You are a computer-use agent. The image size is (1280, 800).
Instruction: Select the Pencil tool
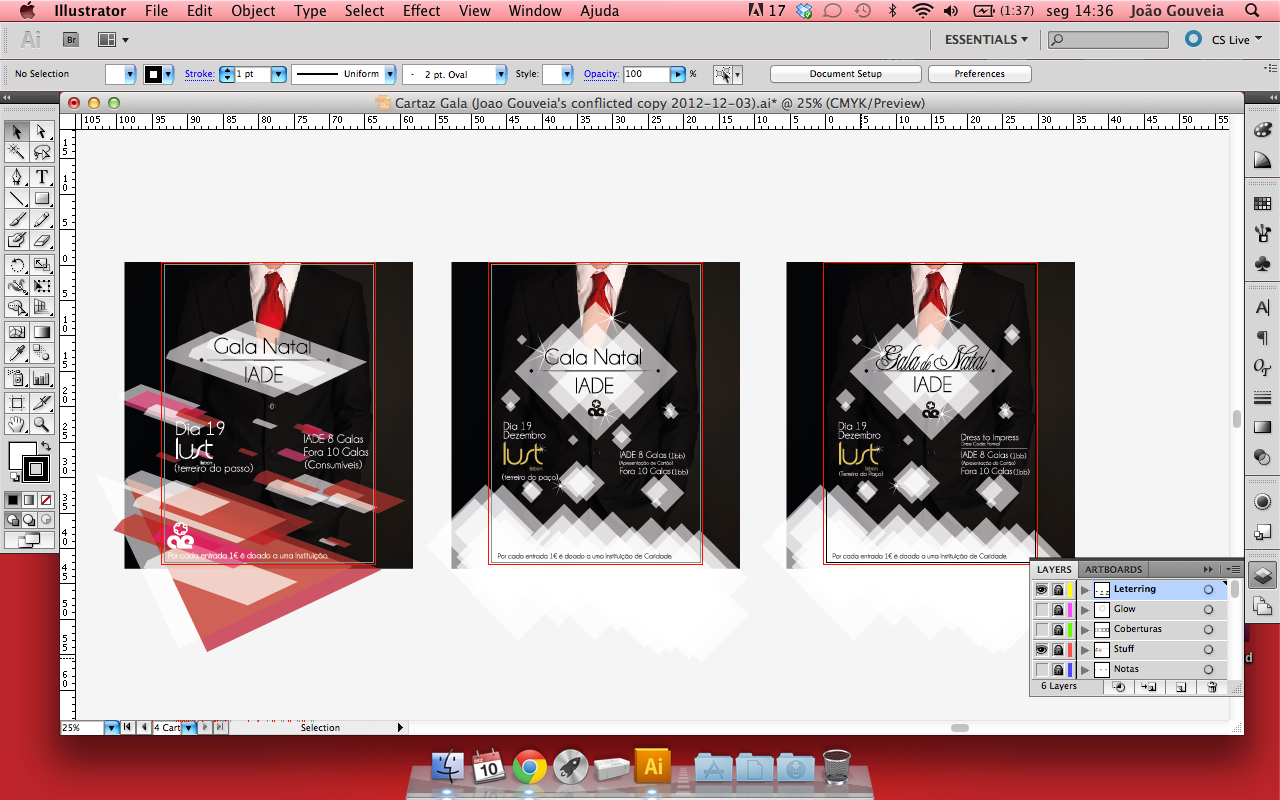tap(42, 219)
